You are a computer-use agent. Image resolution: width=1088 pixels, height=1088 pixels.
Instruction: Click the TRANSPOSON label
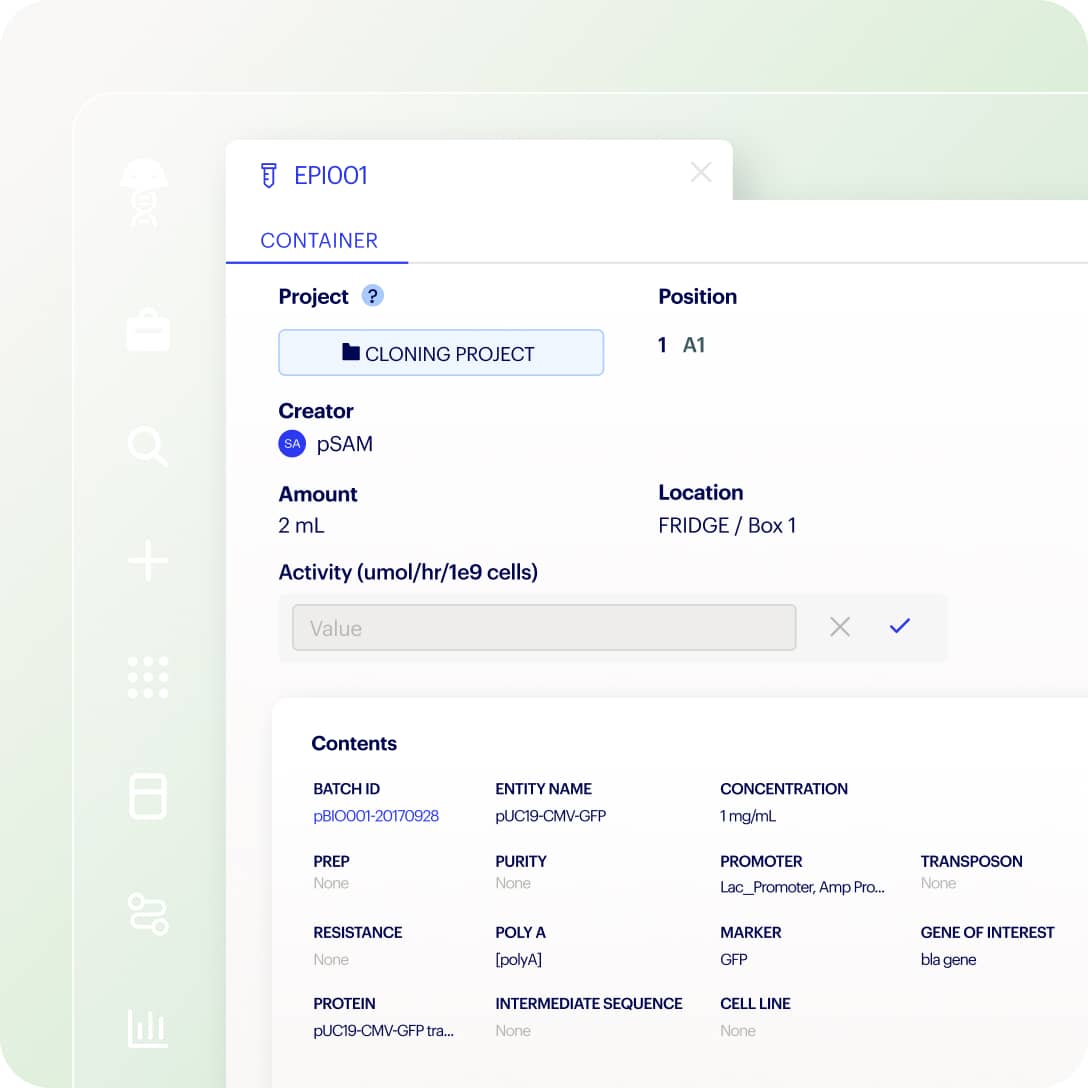[x=971, y=861]
